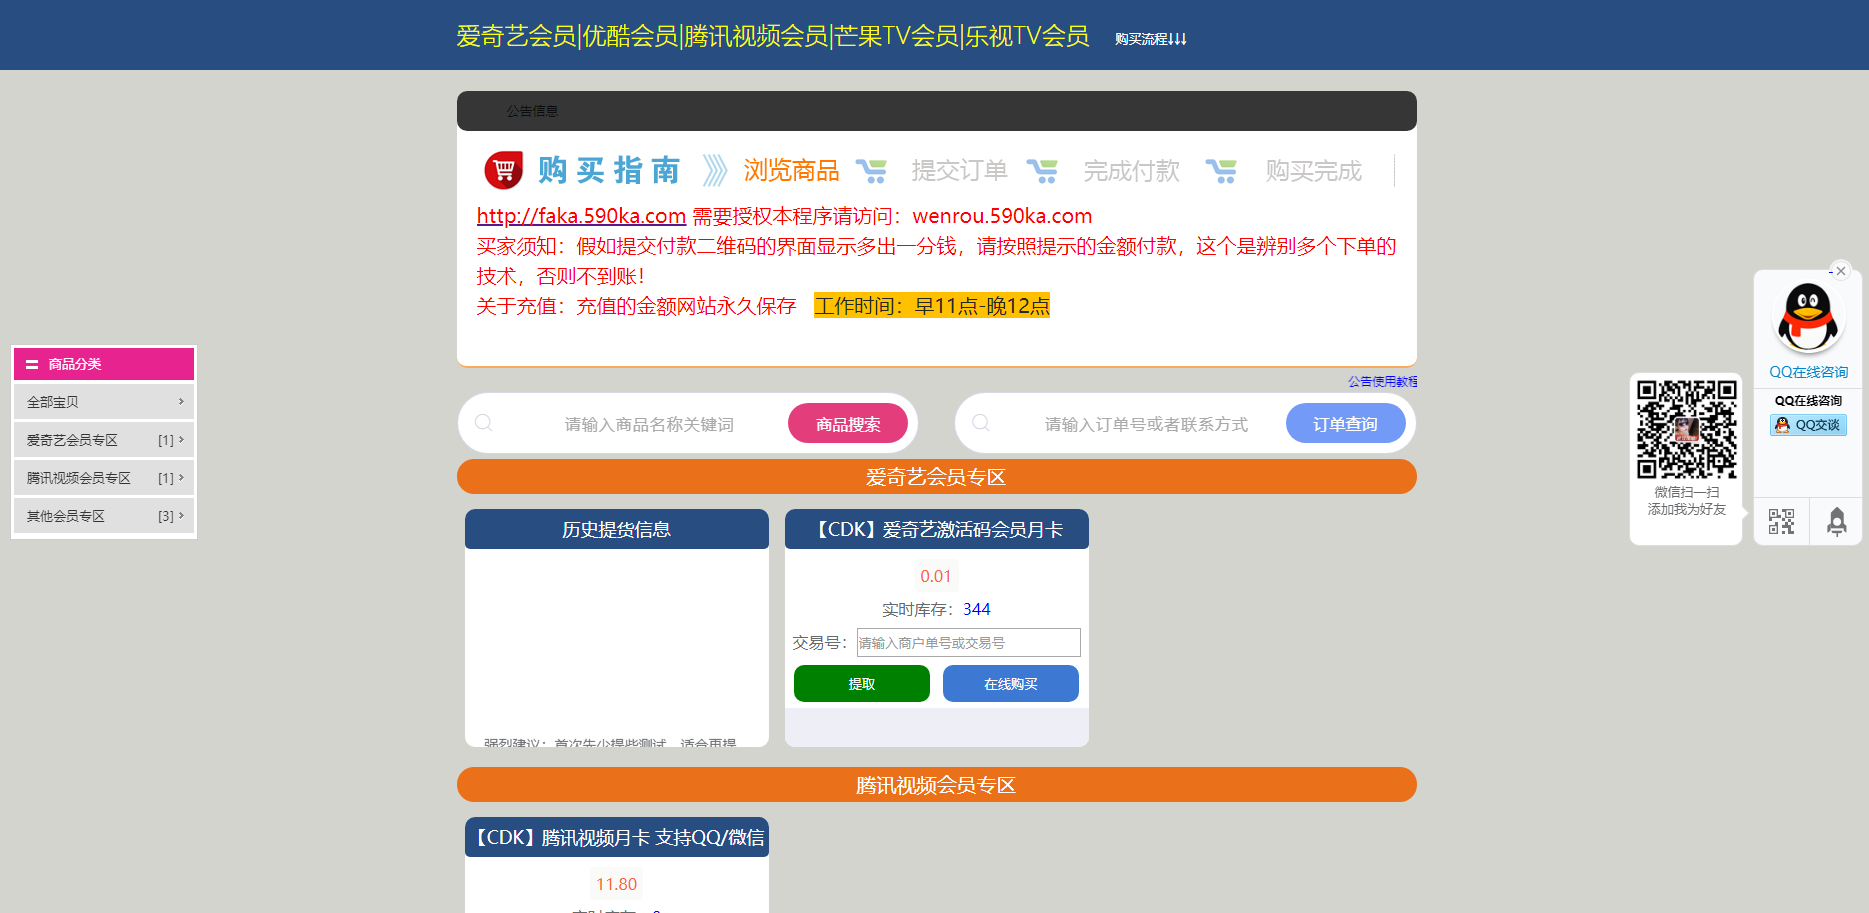1869x913 pixels.
Task: Click the 历史提货信息 card header
Action: click(x=616, y=529)
